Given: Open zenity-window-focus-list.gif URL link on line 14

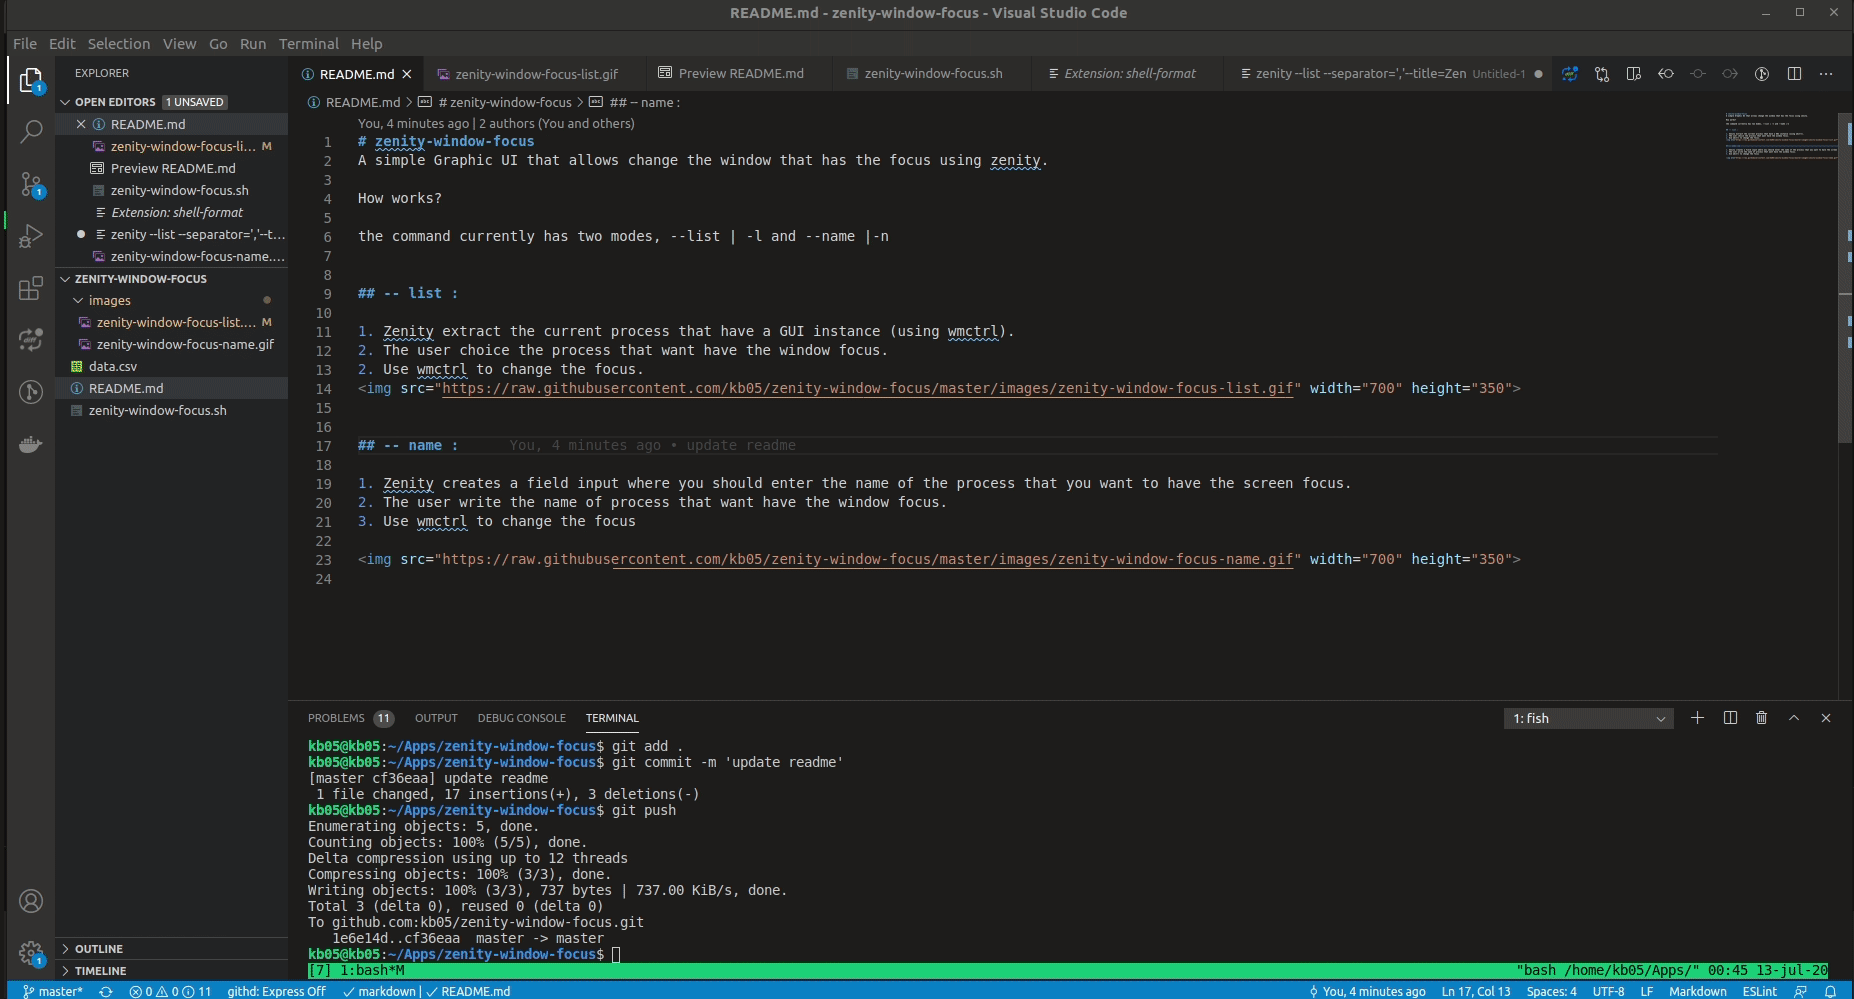Looking at the screenshot, I should pos(867,388).
